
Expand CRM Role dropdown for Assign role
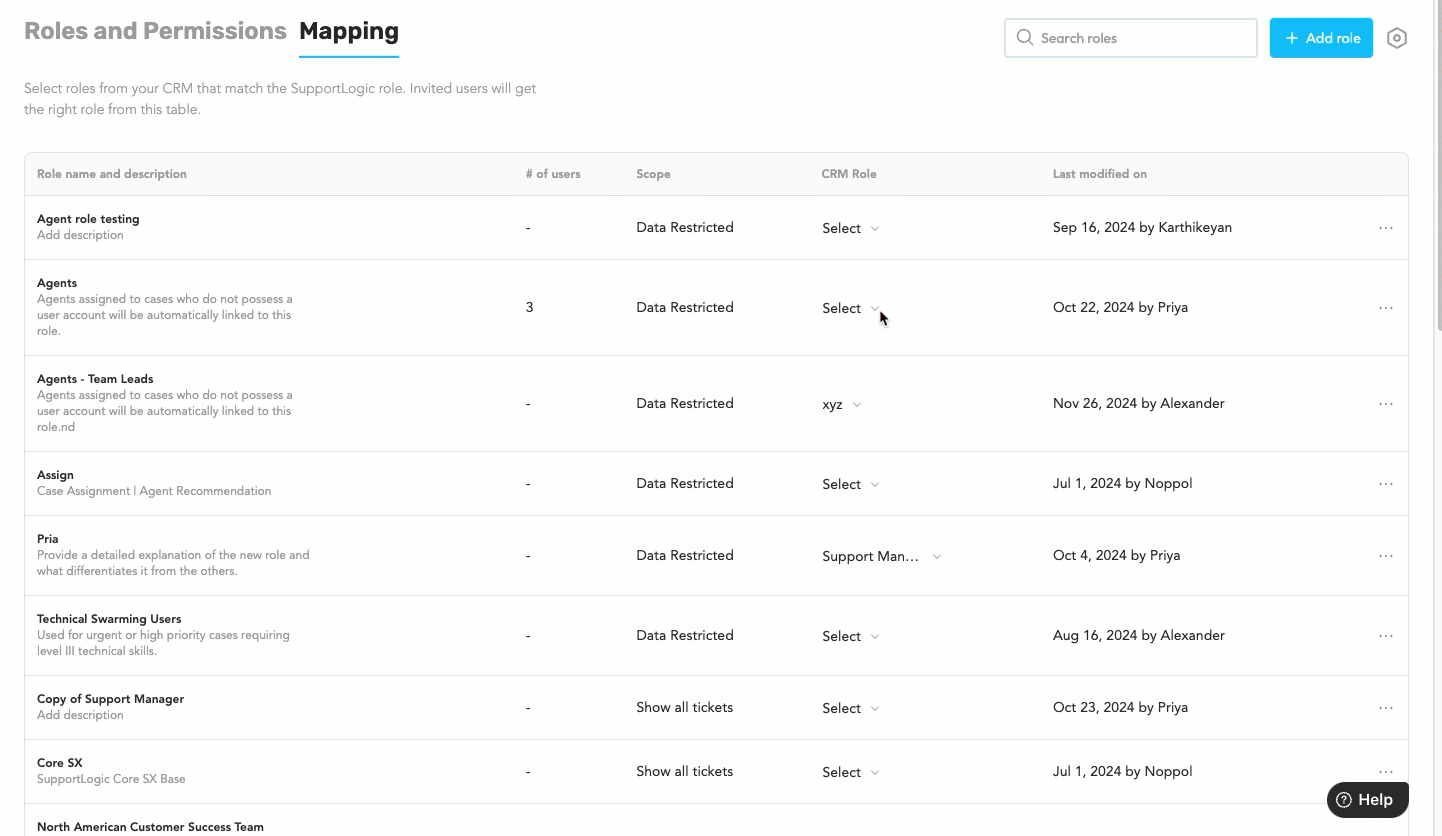click(851, 484)
